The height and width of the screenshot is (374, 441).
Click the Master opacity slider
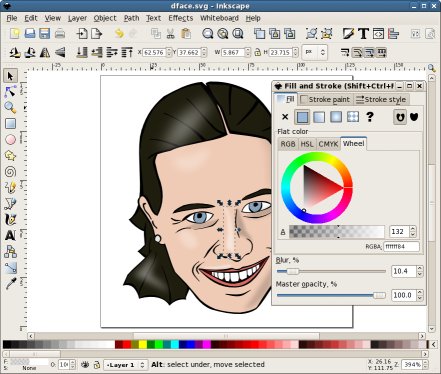(331, 295)
